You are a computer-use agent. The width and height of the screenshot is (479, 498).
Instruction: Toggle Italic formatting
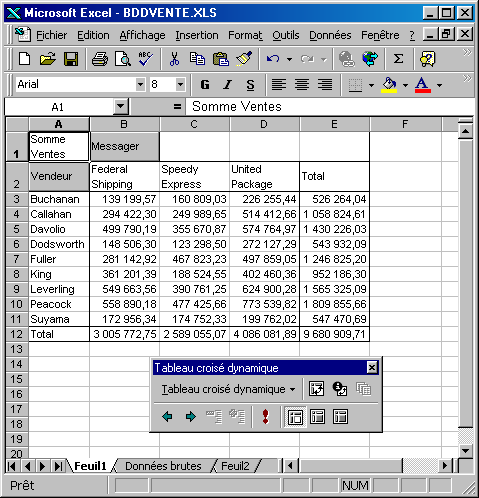coord(228,85)
